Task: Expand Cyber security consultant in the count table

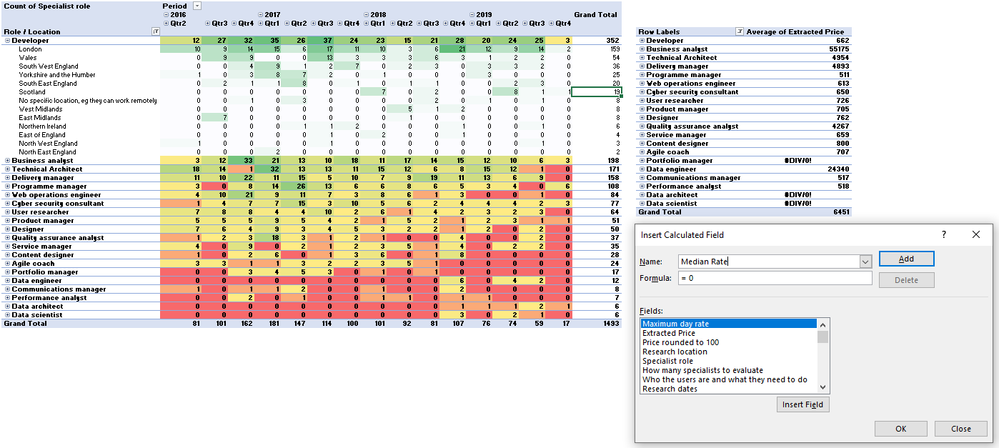Action: coord(7,203)
